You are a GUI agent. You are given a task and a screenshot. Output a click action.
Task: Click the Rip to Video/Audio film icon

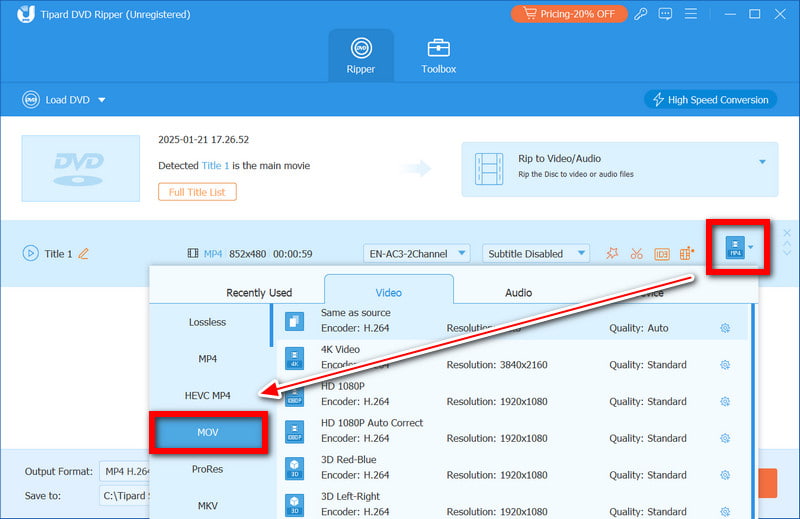pos(489,169)
